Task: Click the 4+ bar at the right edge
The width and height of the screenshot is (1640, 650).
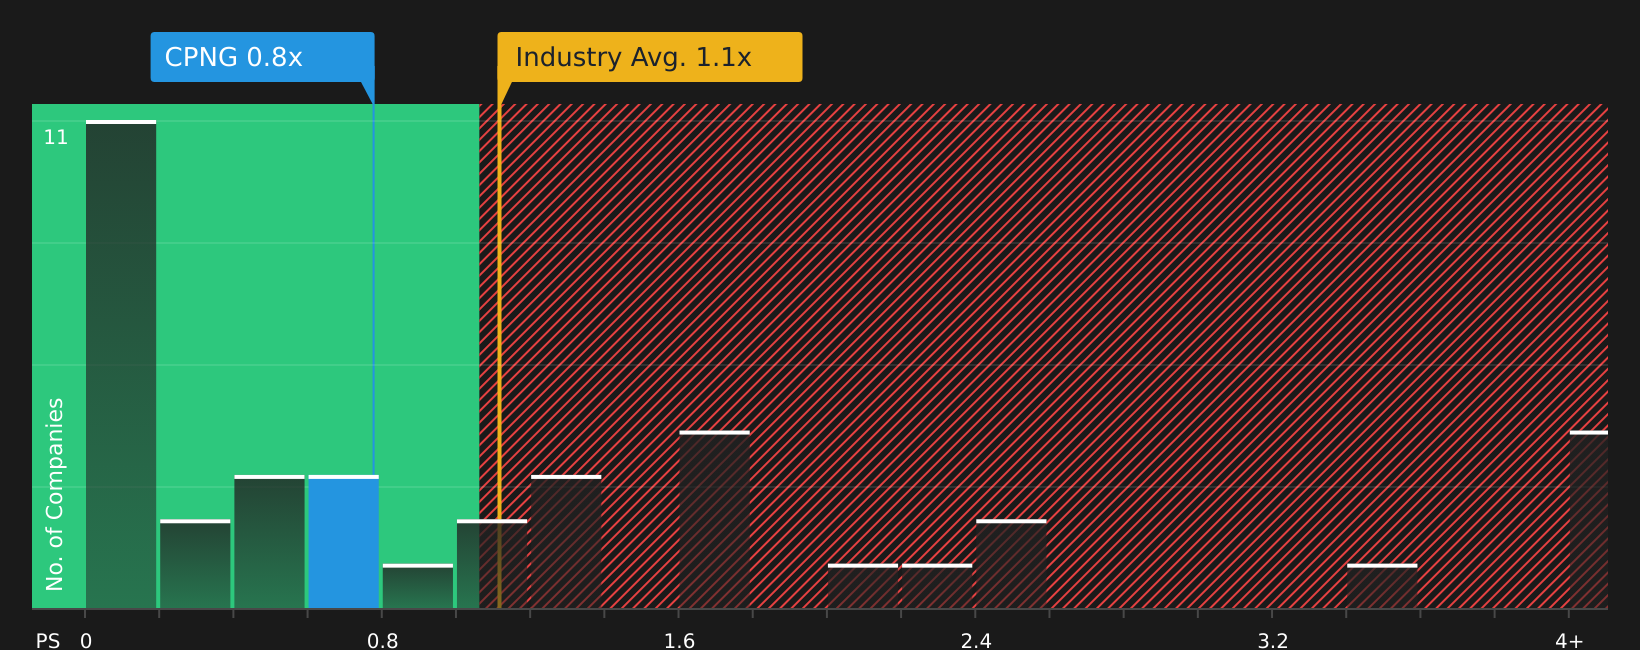Action: pyautogui.click(x=1589, y=520)
